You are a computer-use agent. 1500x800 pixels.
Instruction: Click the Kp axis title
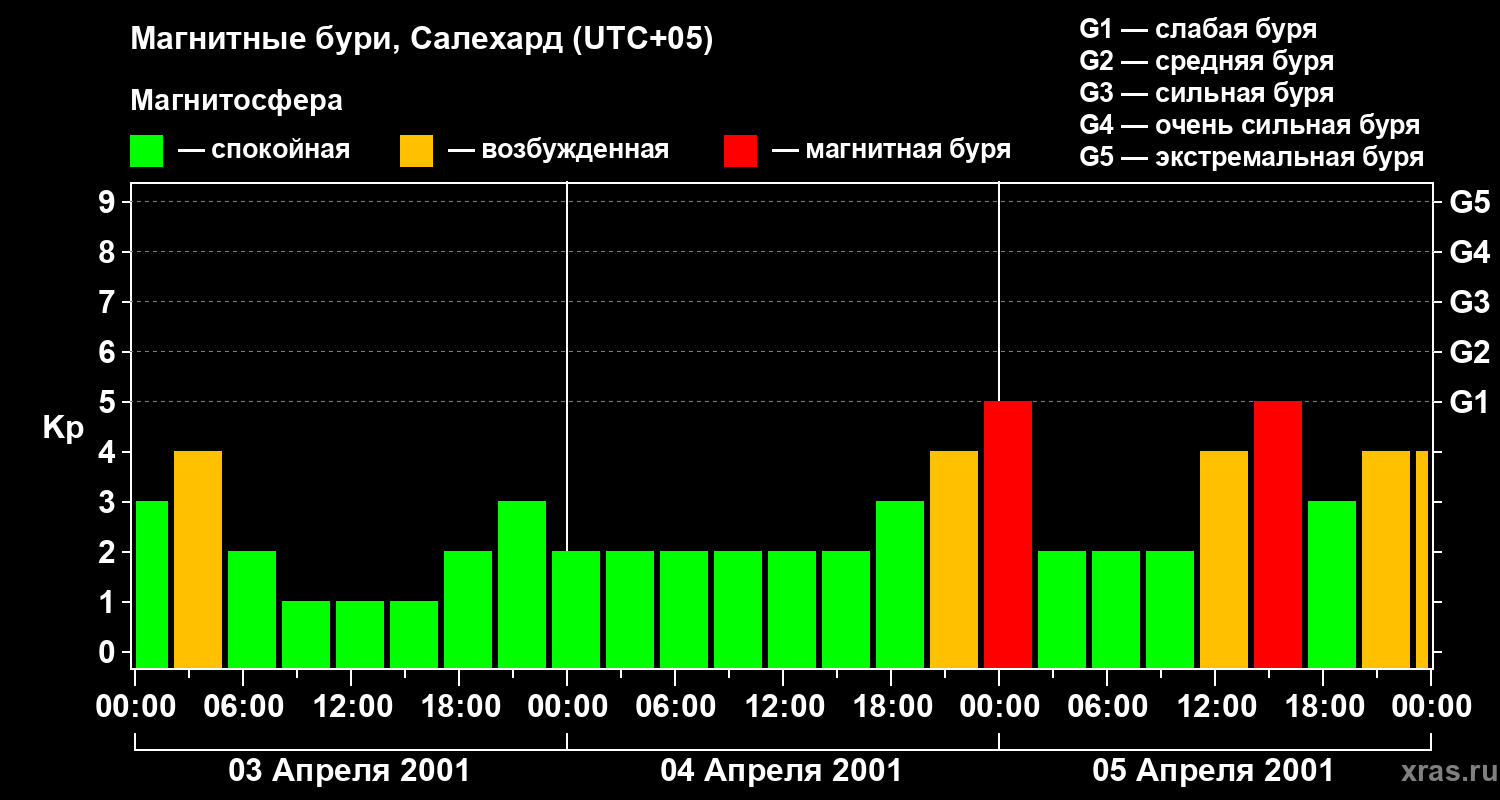tap(63, 428)
